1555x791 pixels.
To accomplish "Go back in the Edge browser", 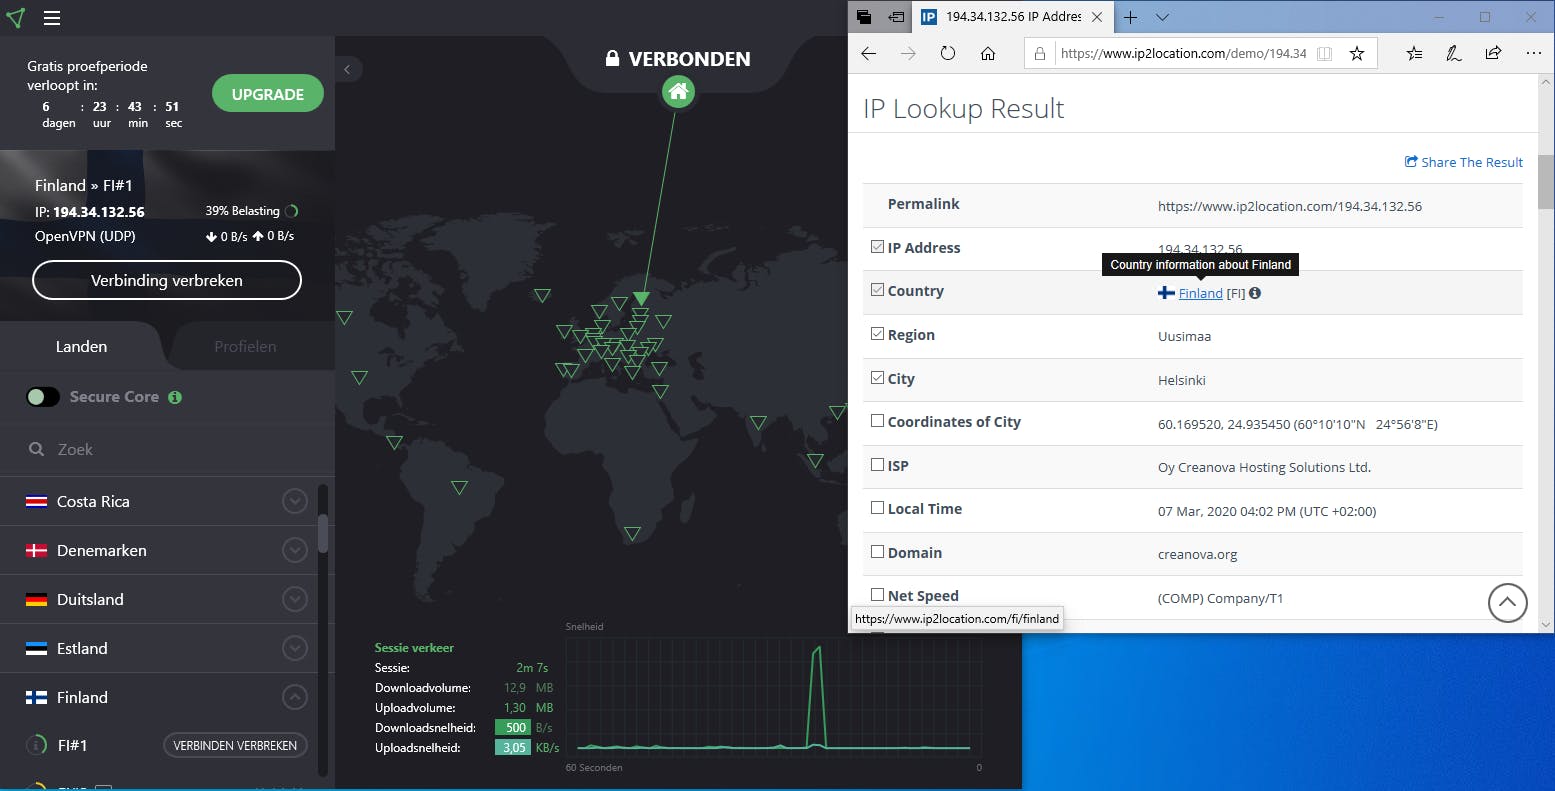I will click(868, 54).
